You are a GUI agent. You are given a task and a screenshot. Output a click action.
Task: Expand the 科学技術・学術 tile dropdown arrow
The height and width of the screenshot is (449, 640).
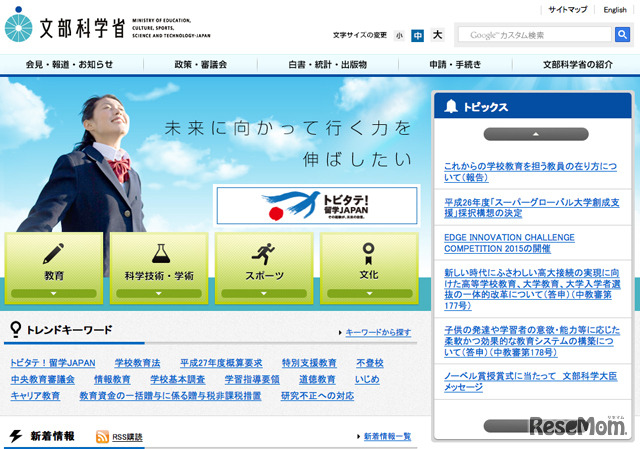coord(159,293)
